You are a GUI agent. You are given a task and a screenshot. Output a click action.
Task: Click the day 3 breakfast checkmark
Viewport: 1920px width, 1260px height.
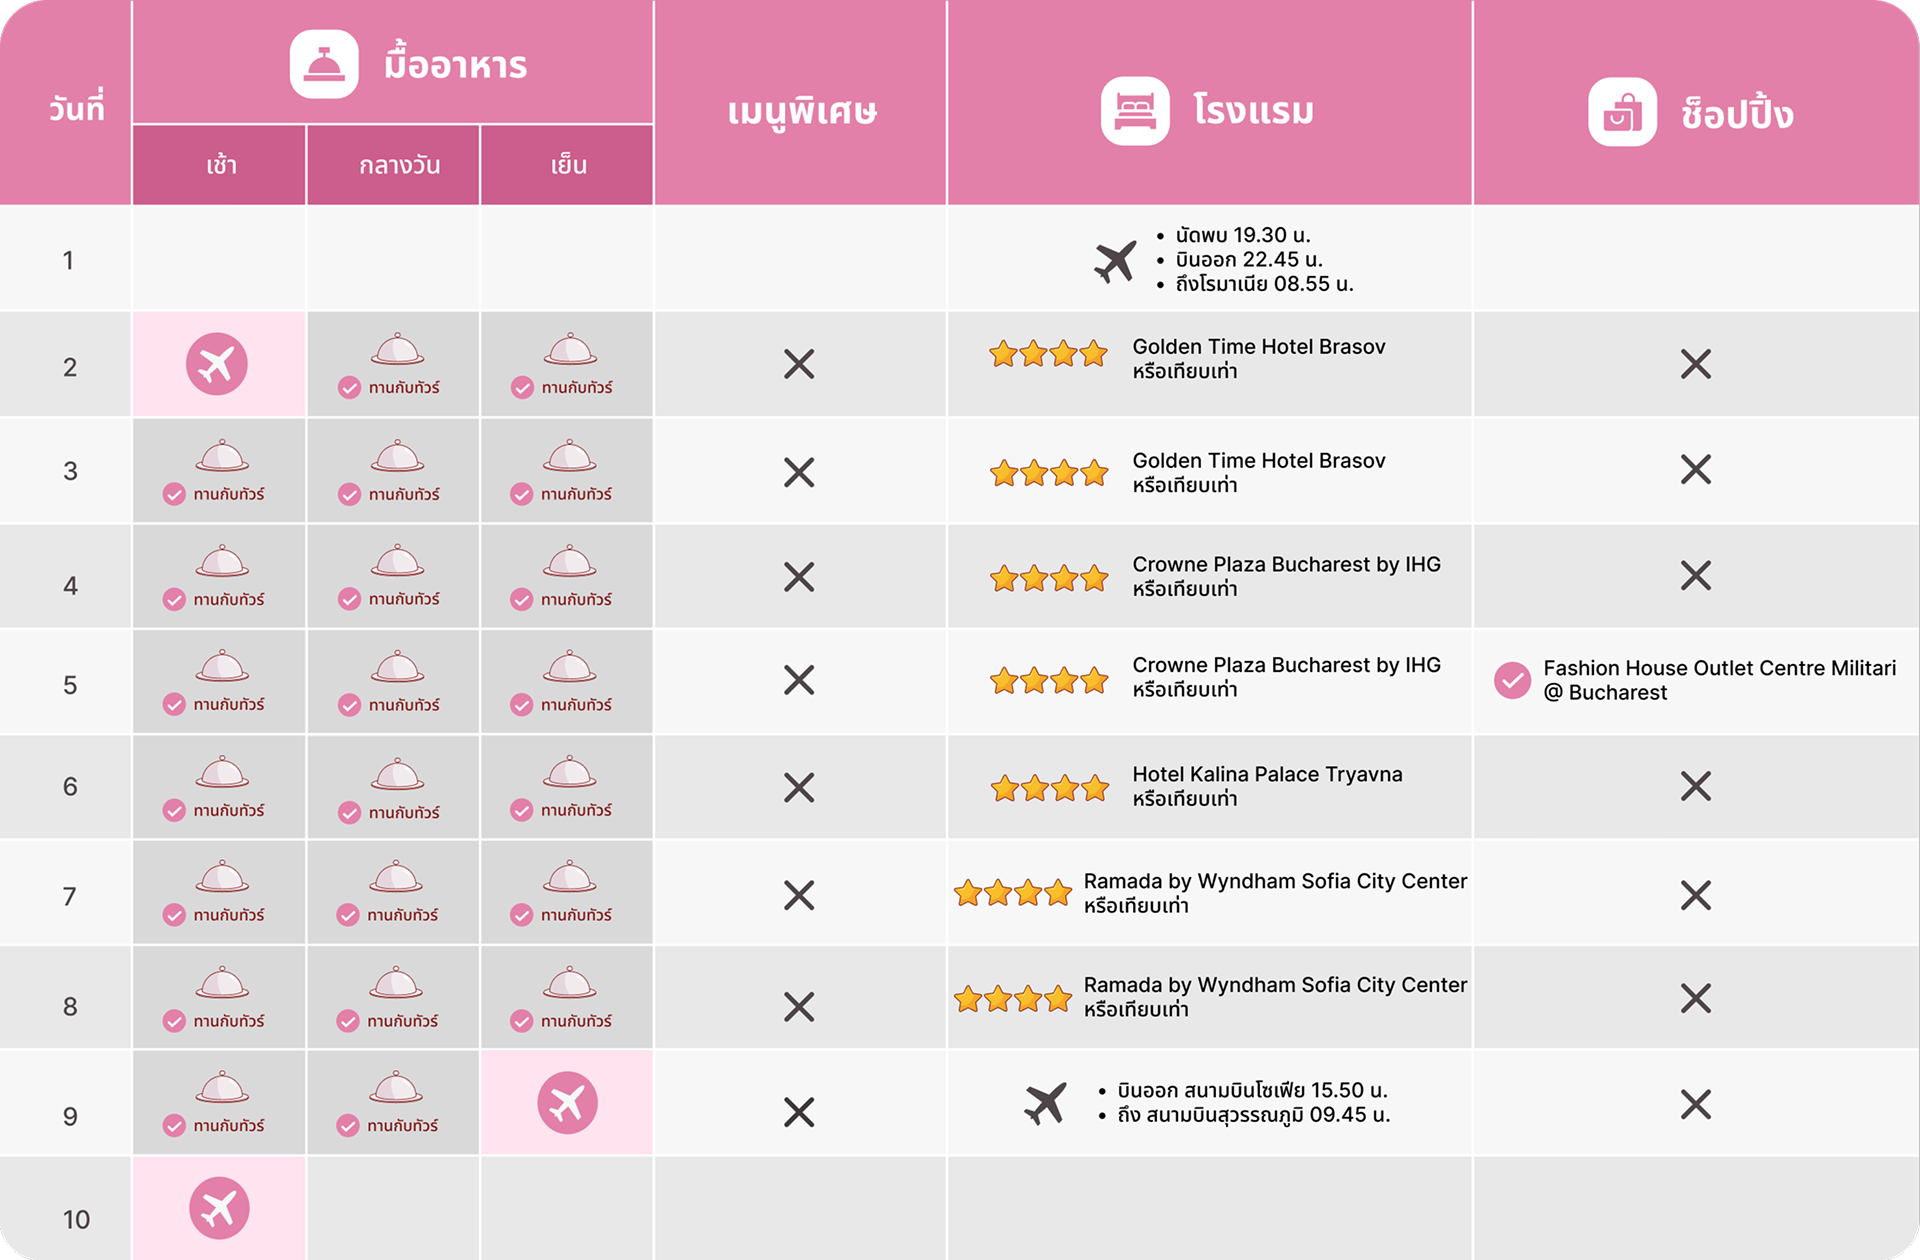coord(175,494)
